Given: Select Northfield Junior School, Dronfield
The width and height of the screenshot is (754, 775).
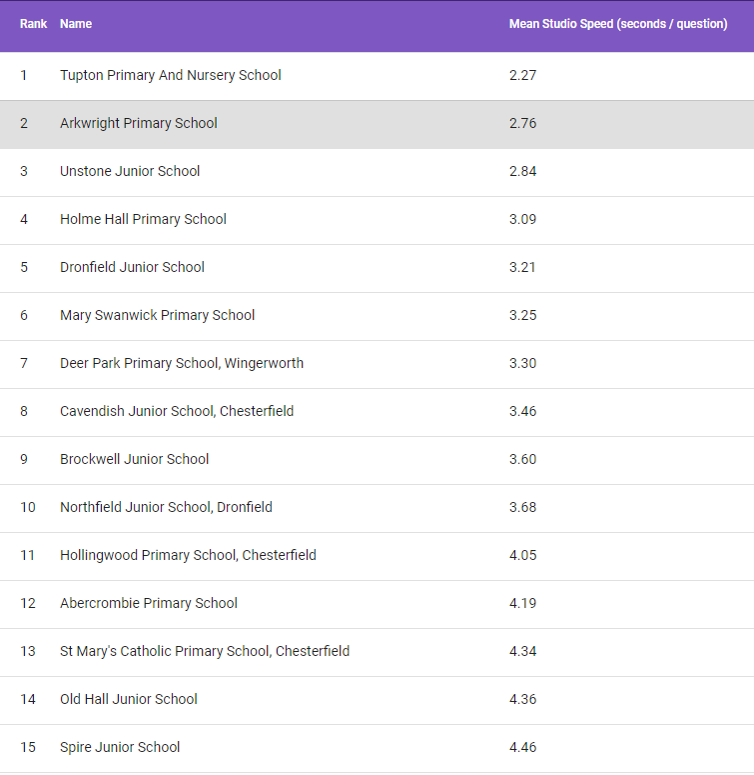Looking at the screenshot, I should coord(166,507).
